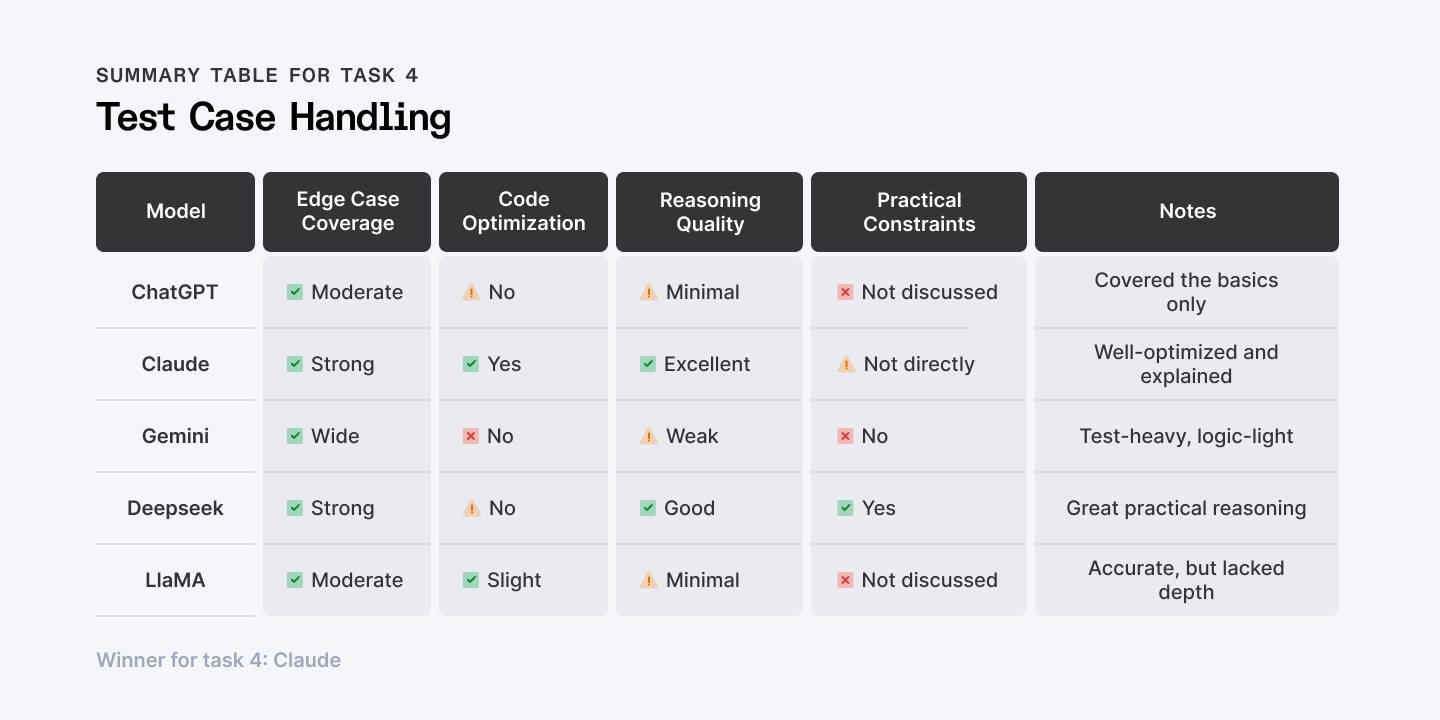The image size is (1440, 720).
Task: Click warning icon beside Claude Not directly
Action: (845, 364)
